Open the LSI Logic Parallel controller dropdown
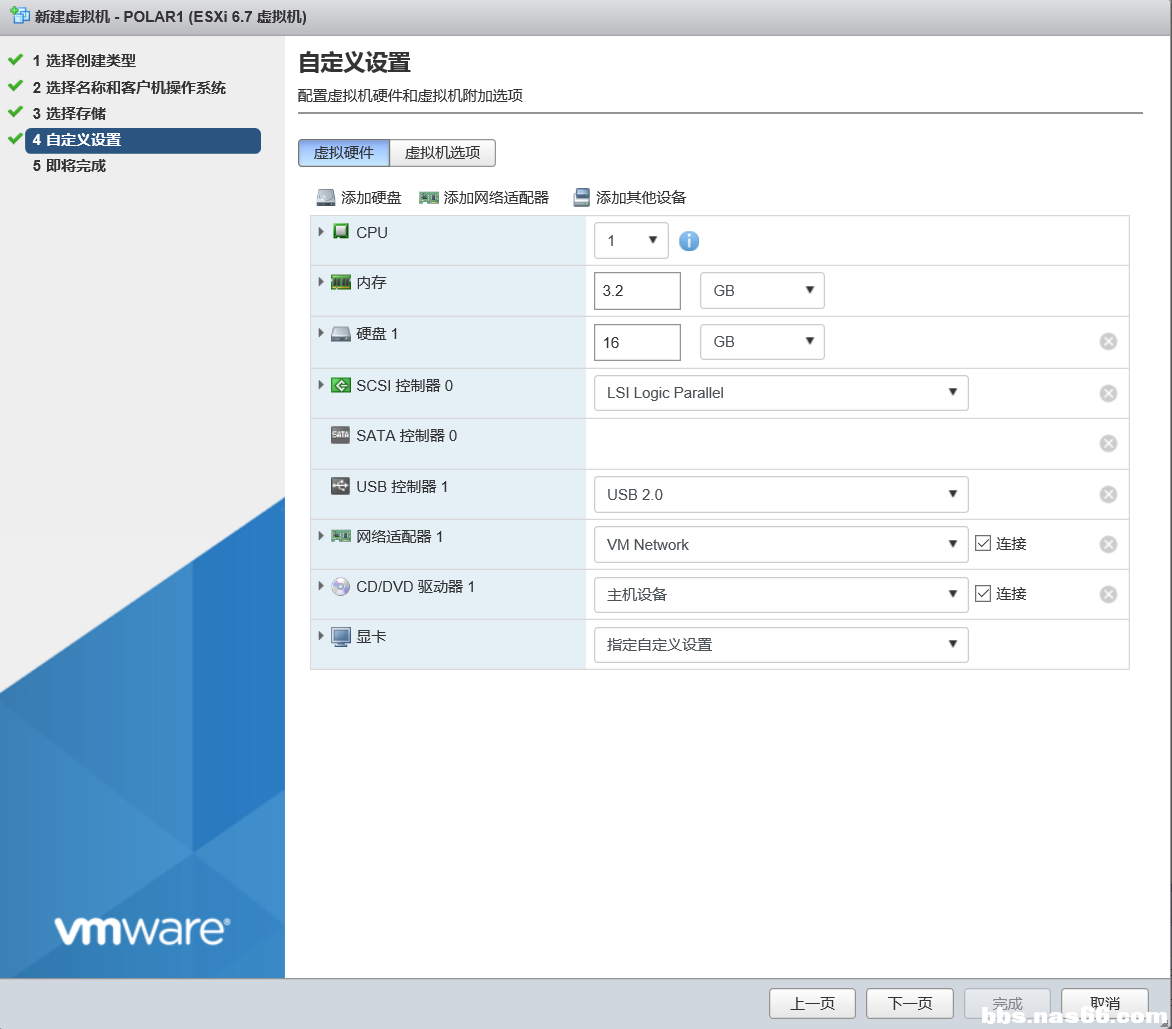 pyautogui.click(x=781, y=393)
